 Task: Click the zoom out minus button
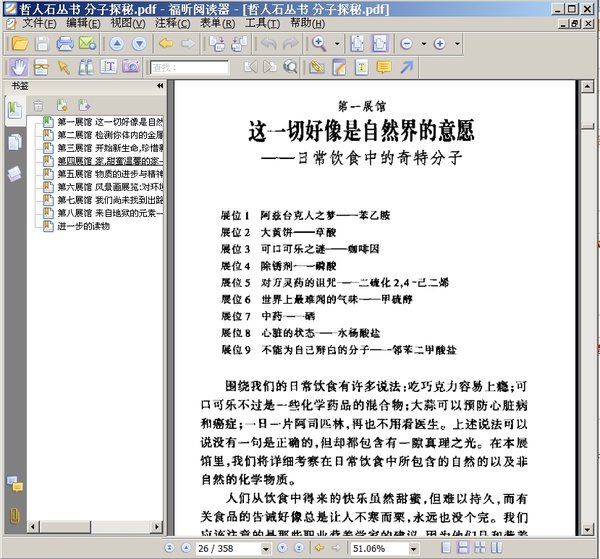tap(406, 44)
